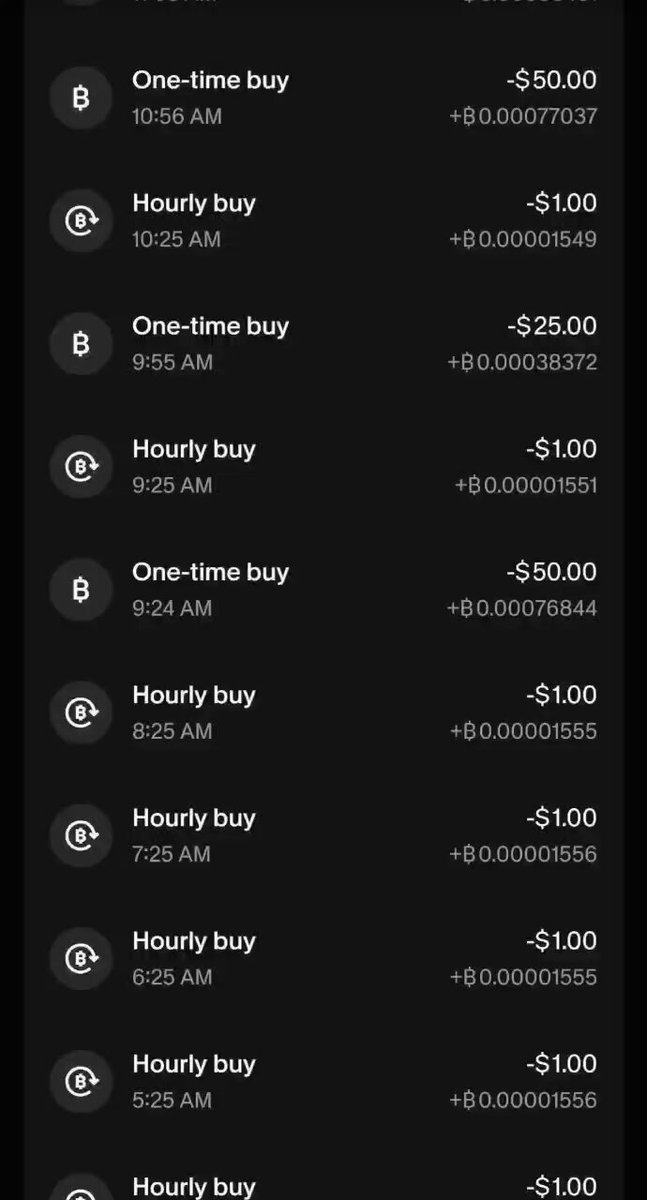
Task: Open the 9:55 AM One-time buy entry
Action: coord(323,344)
